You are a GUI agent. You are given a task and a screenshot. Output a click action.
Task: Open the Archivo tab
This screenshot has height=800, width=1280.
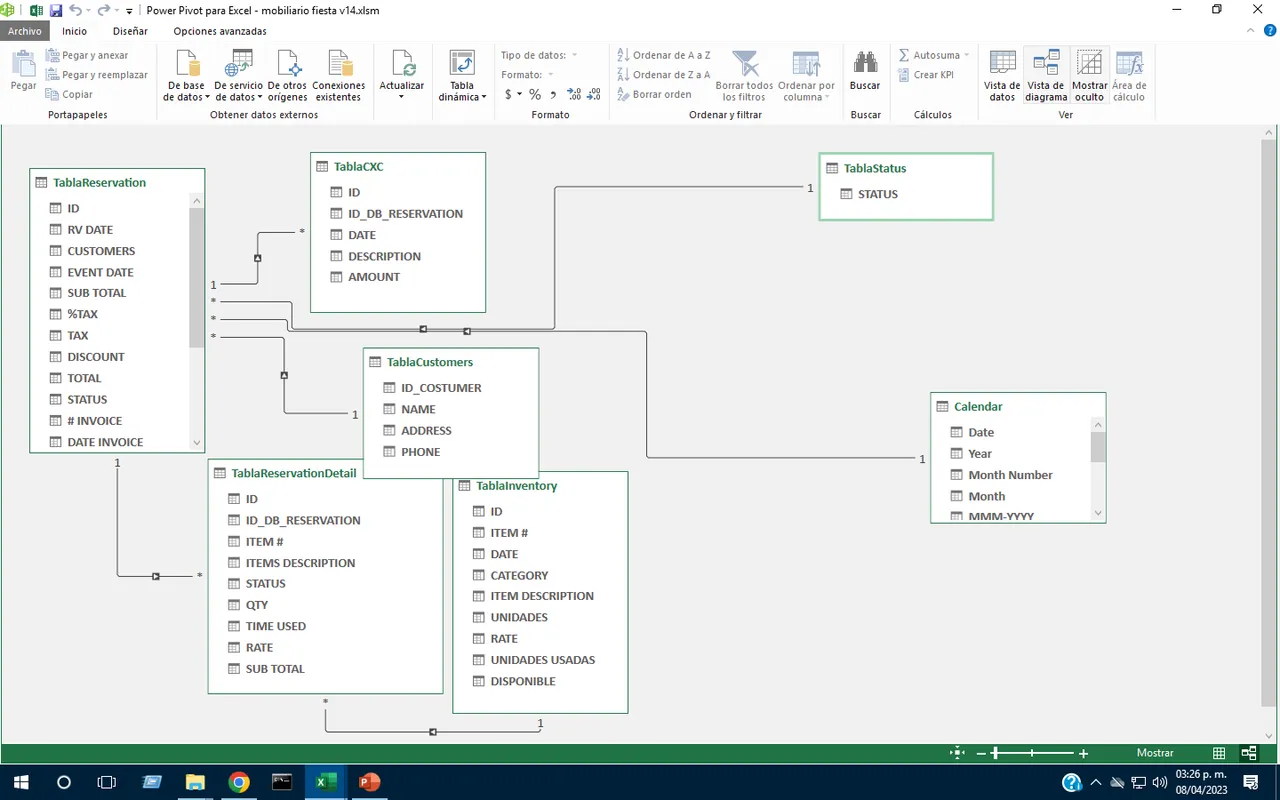pyautogui.click(x=25, y=31)
